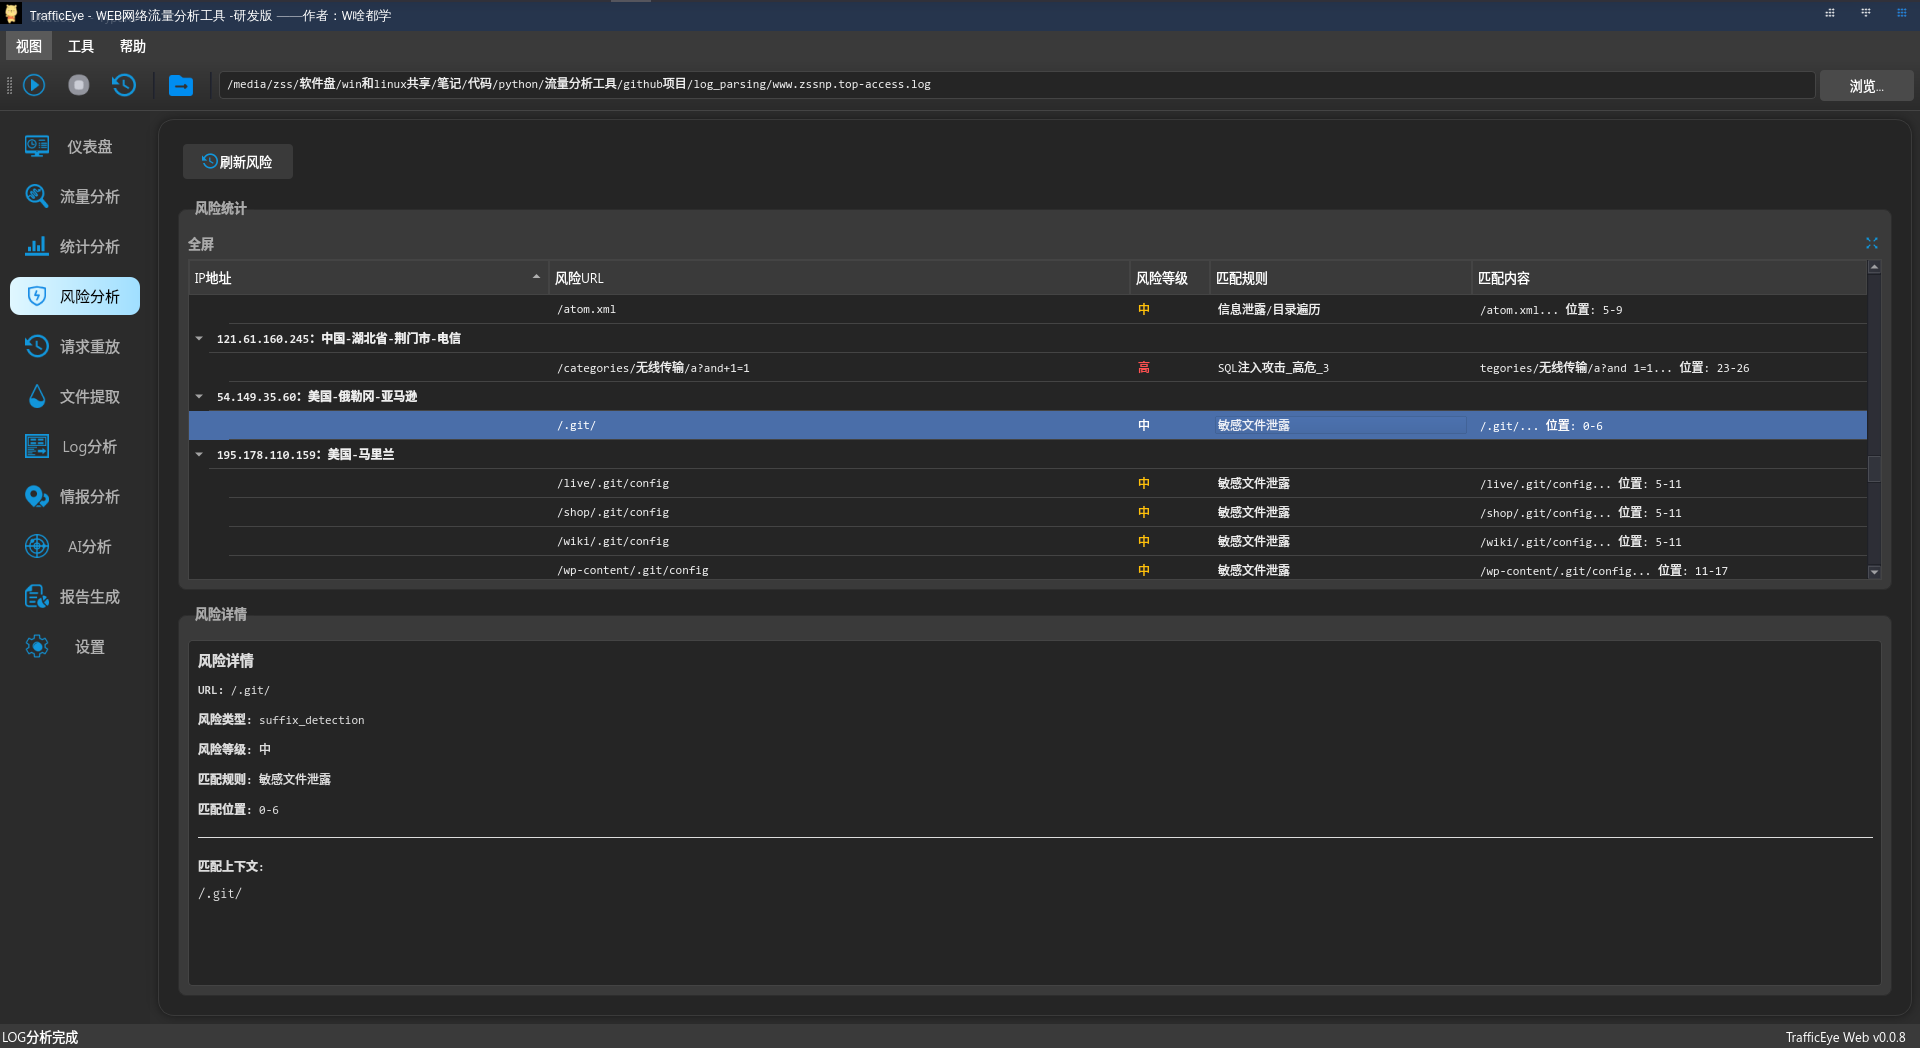Click the 浏览 browse button
Viewport: 1920px width, 1048px height.
coord(1866,85)
